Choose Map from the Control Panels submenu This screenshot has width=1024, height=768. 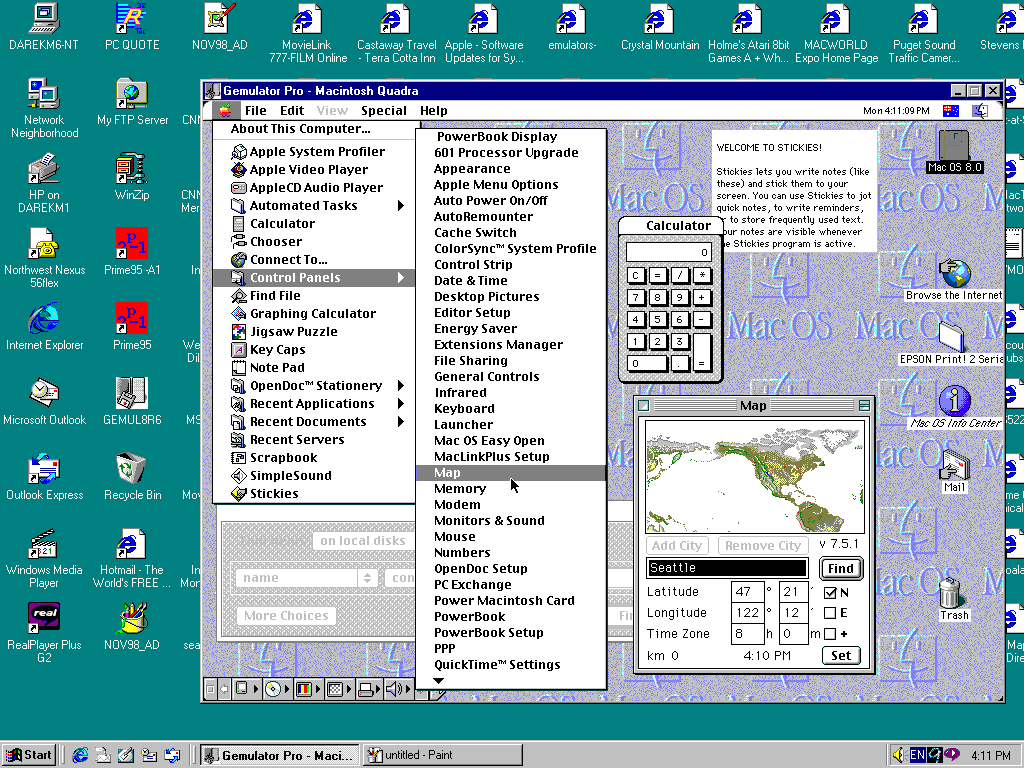click(511, 473)
